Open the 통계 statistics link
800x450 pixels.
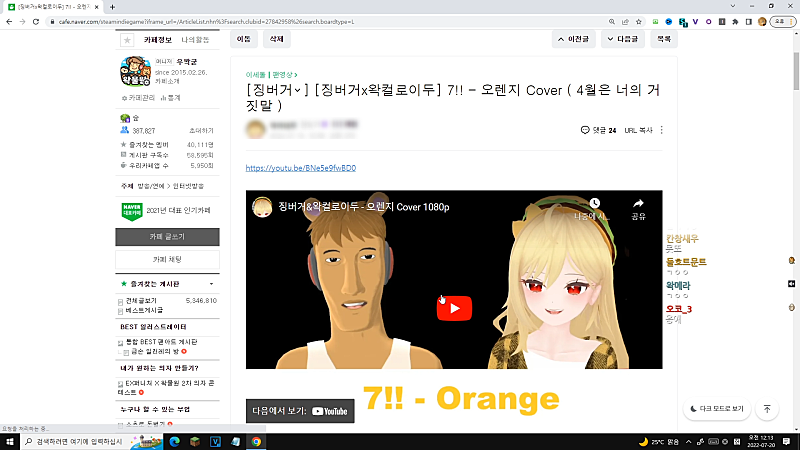pyautogui.click(x=170, y=98)
